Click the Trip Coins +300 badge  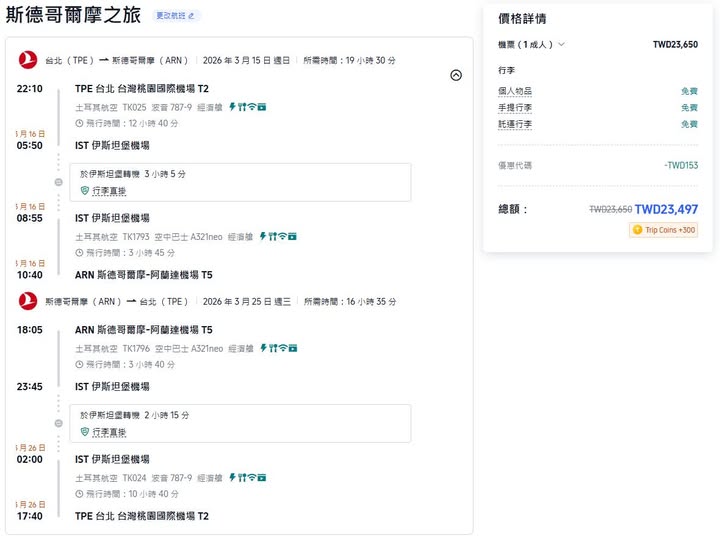(x=664, y=230)
